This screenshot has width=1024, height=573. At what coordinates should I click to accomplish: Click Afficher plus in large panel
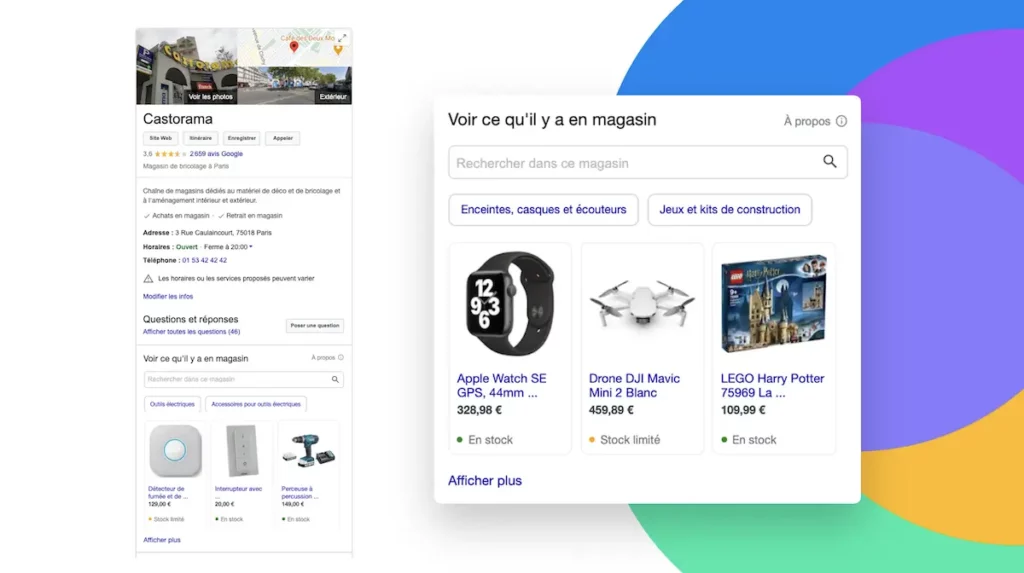point(485,480)
